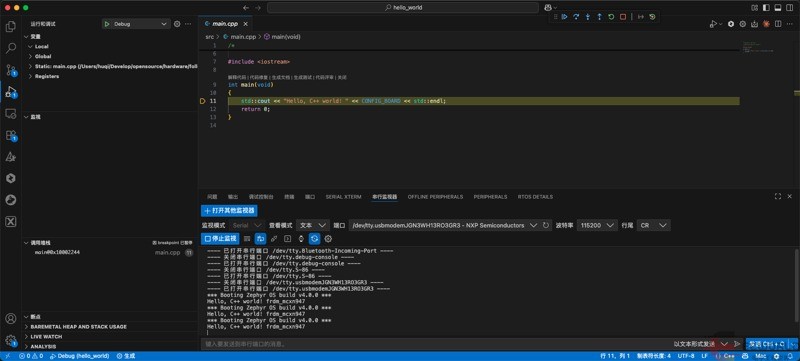Expand the Registers node

(x=46, y=76)
